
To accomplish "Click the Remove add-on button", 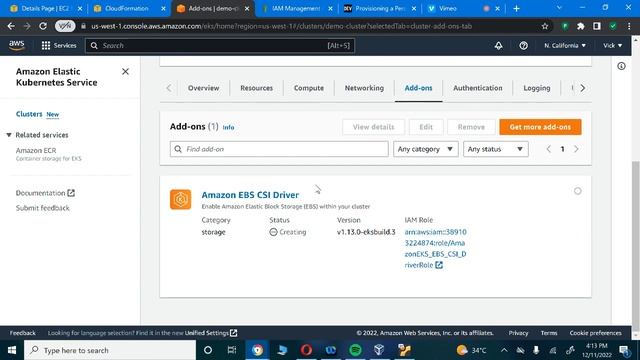I will pos(471,127).
